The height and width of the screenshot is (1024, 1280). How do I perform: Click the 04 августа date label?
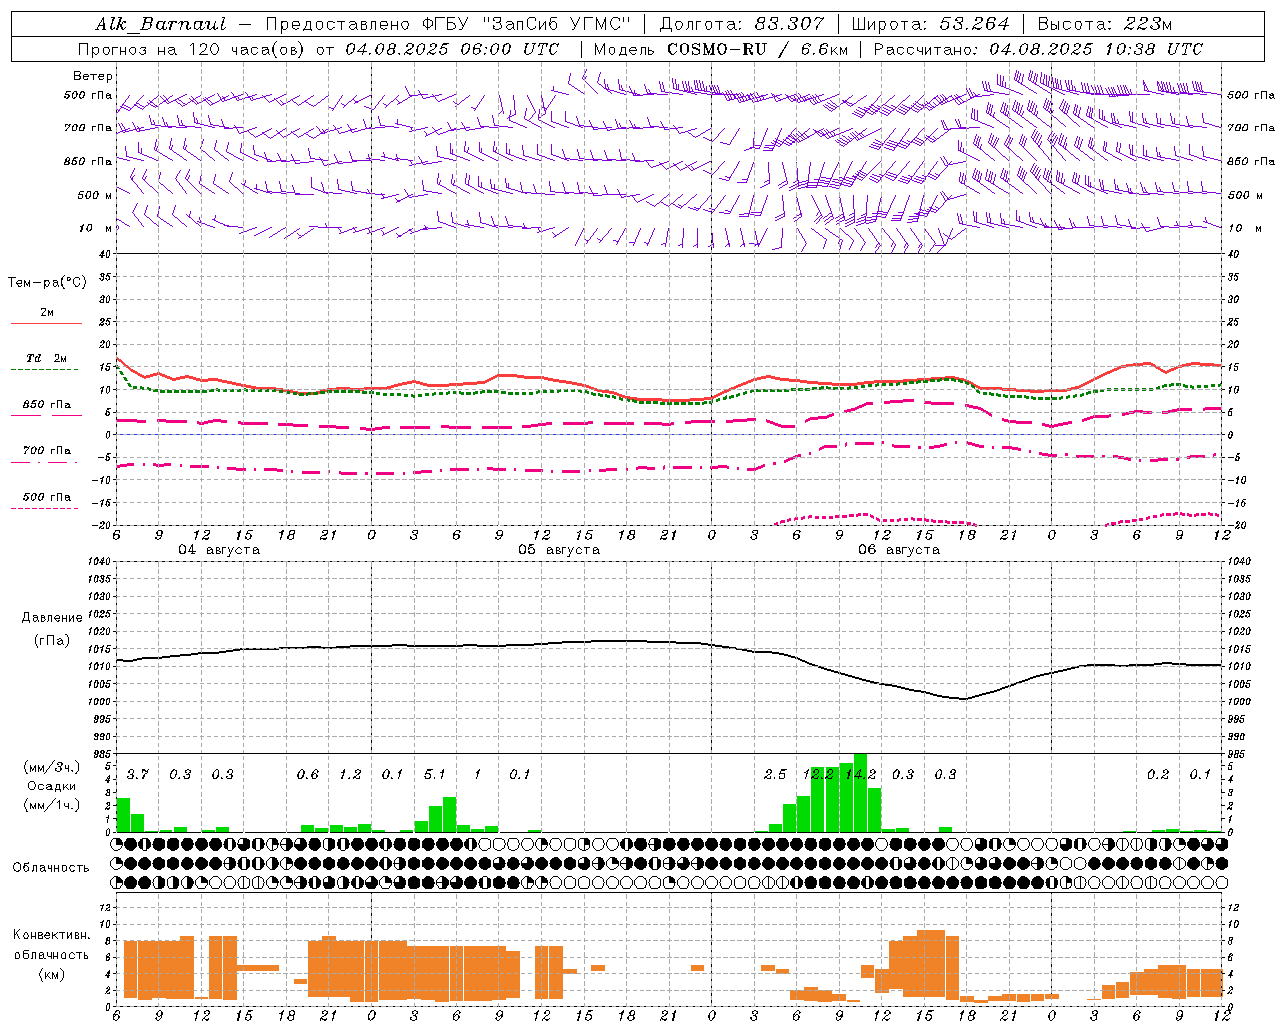[219, 550]
